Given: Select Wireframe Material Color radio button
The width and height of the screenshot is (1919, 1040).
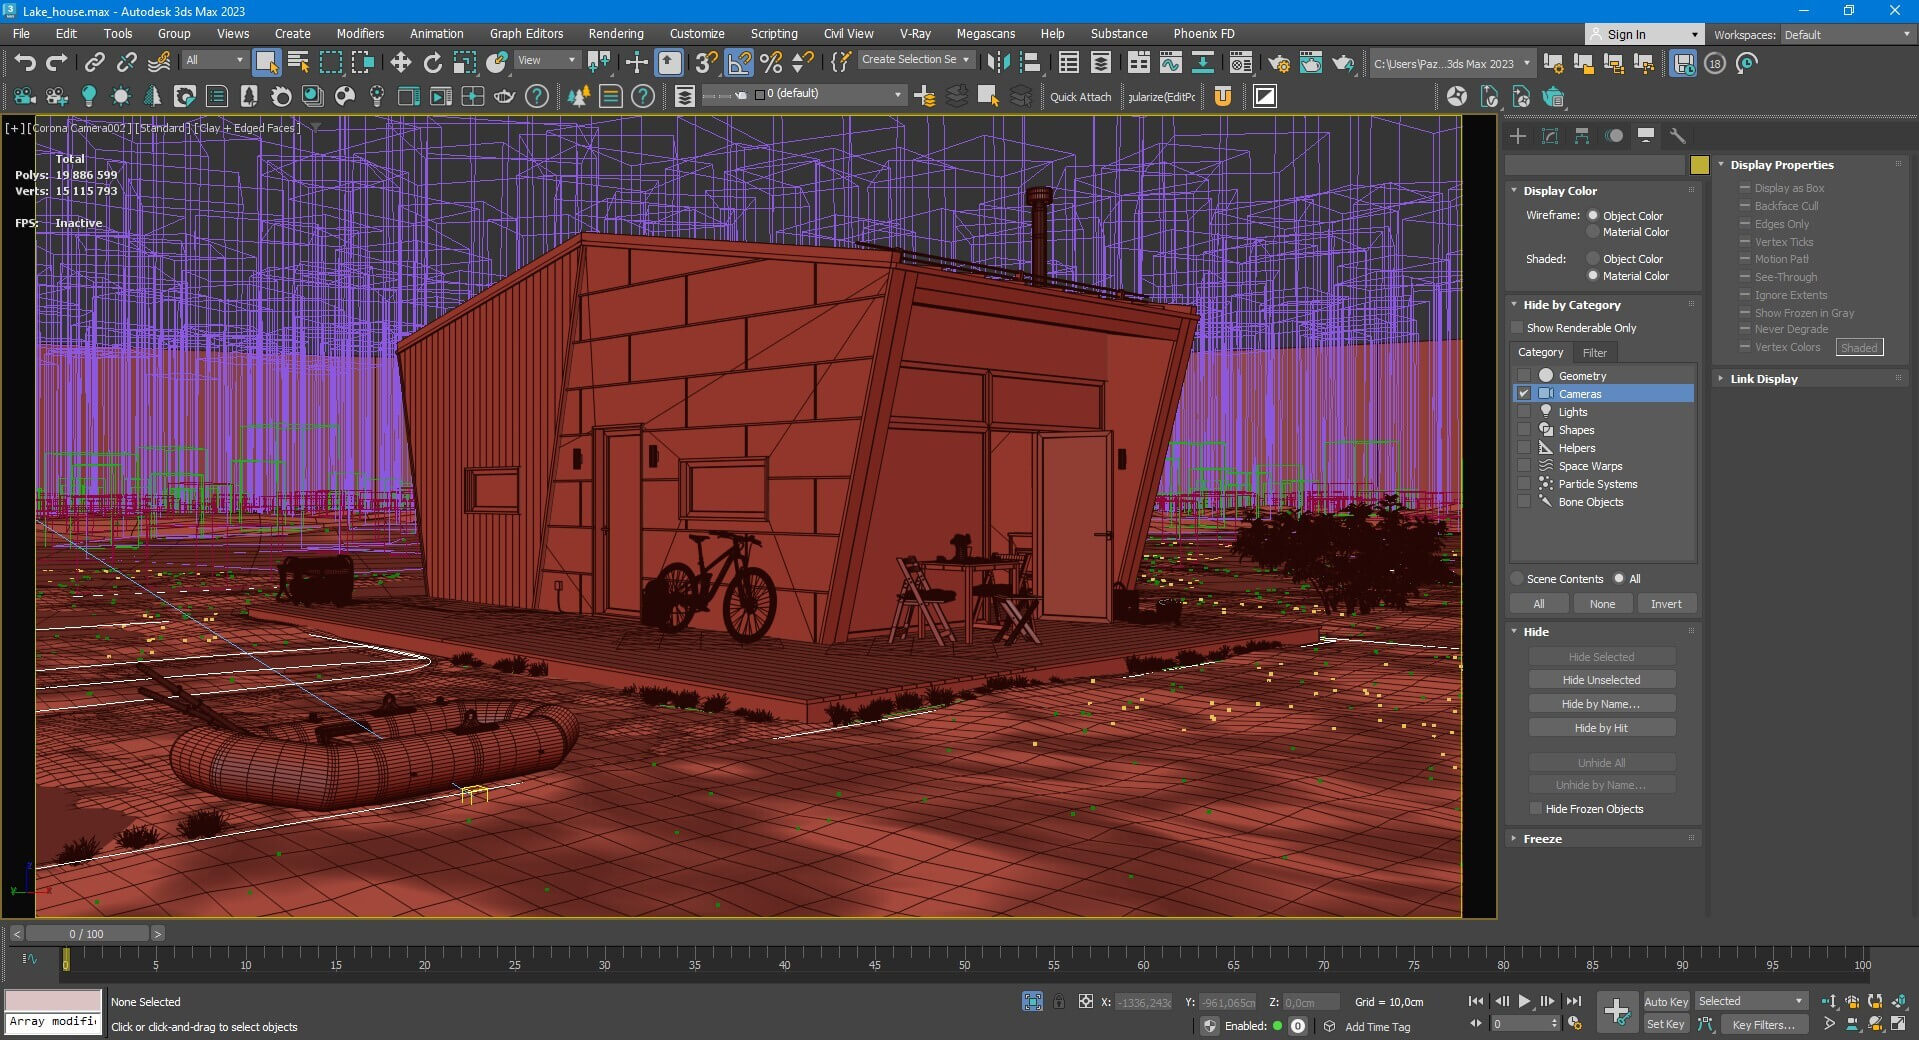Looking at the screenshot, I should [x=1593, y=232].
